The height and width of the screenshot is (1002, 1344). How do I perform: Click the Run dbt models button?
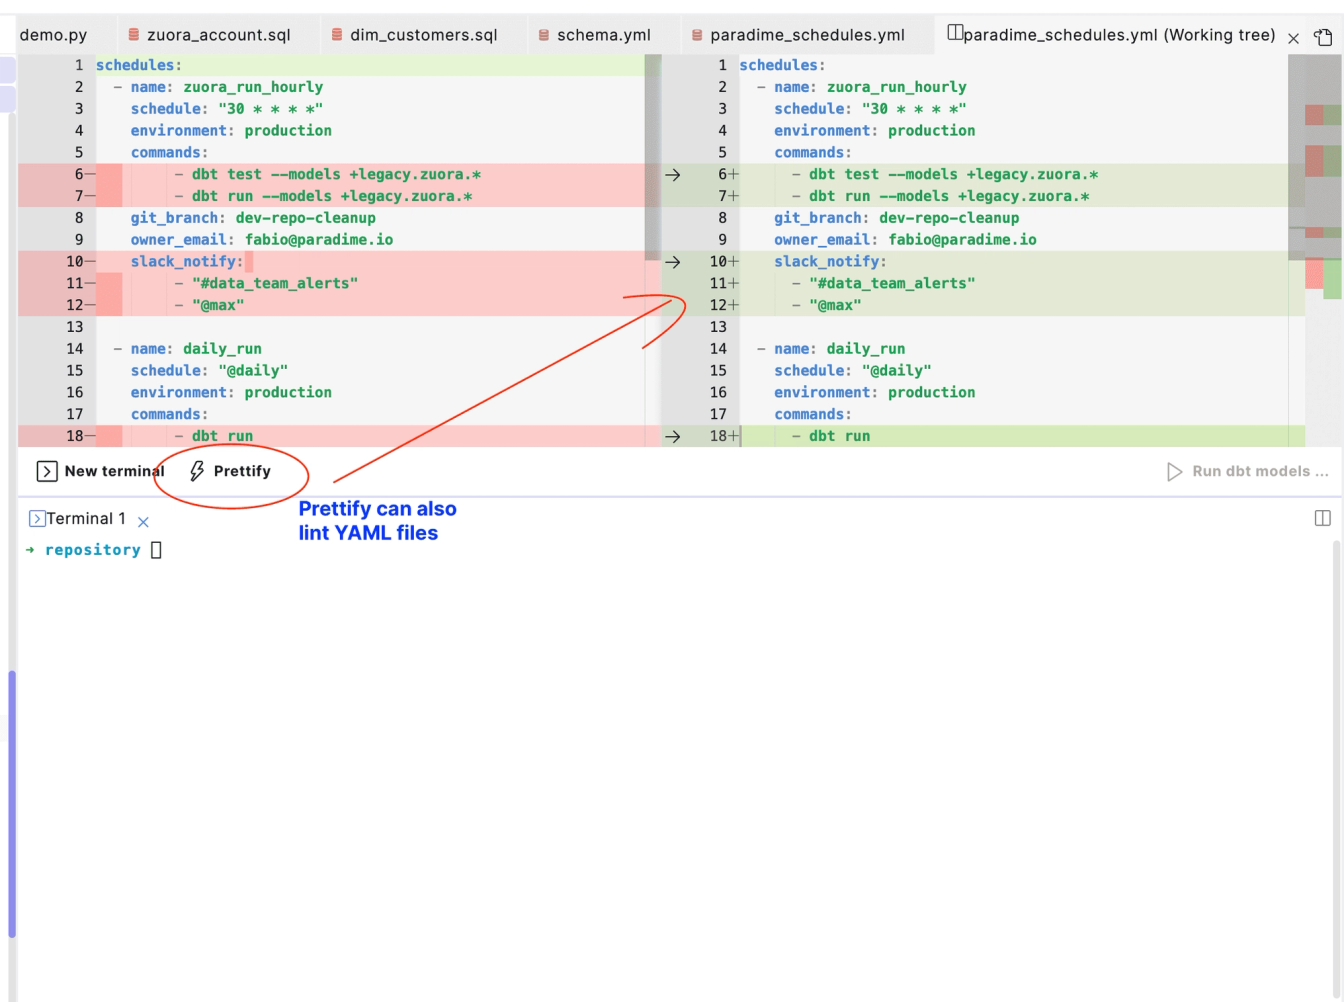click(x=1248, y=471)
